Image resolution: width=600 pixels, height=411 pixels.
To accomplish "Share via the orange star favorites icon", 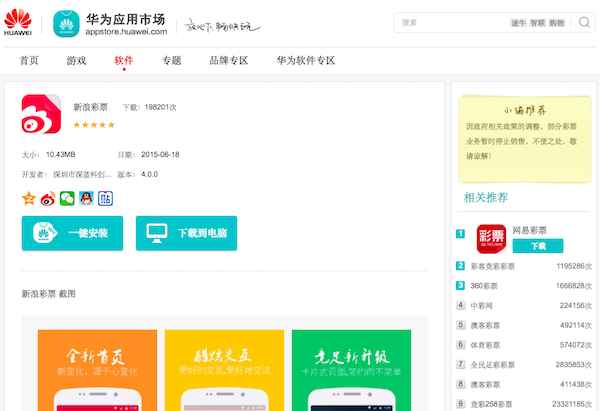I will coord(29,198).
